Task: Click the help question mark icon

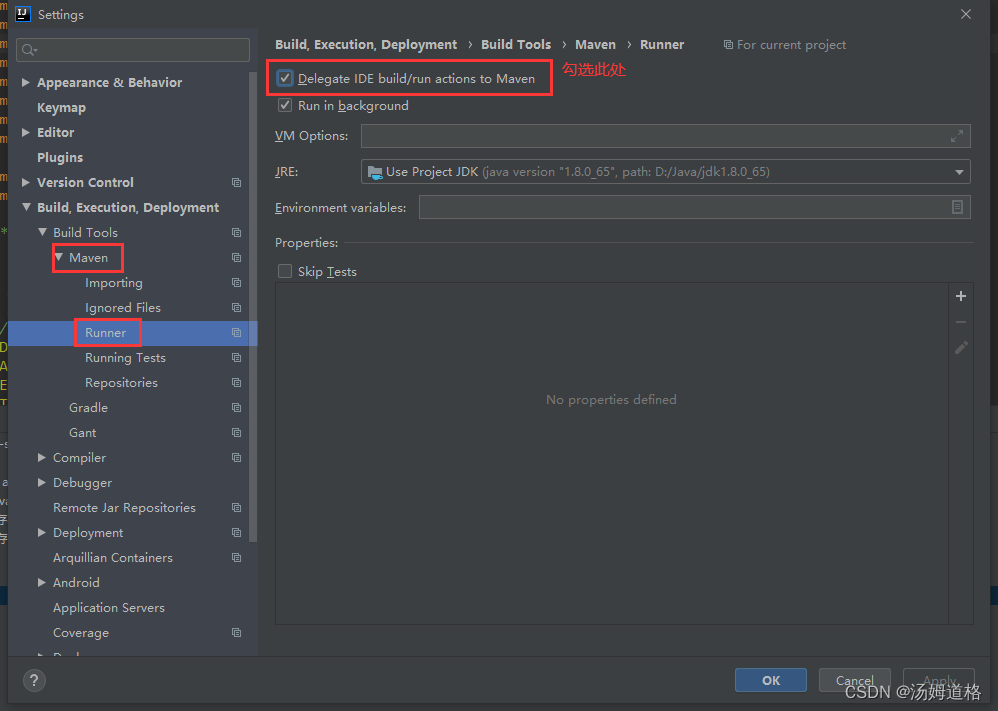Action: click(x=34, y=680)
